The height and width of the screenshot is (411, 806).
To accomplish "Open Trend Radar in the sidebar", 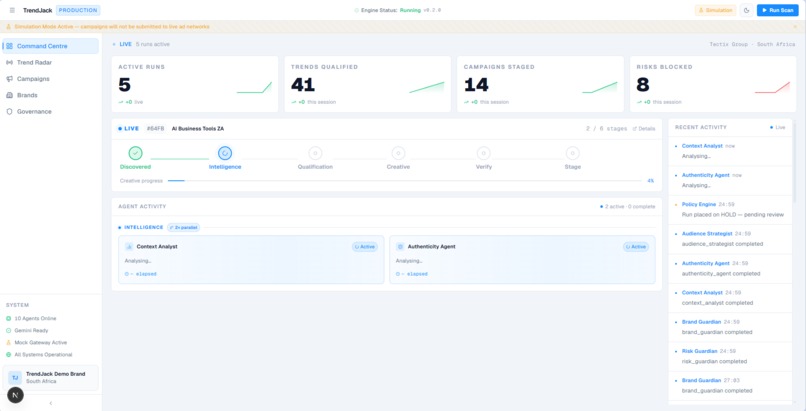I will pos(50,63).
